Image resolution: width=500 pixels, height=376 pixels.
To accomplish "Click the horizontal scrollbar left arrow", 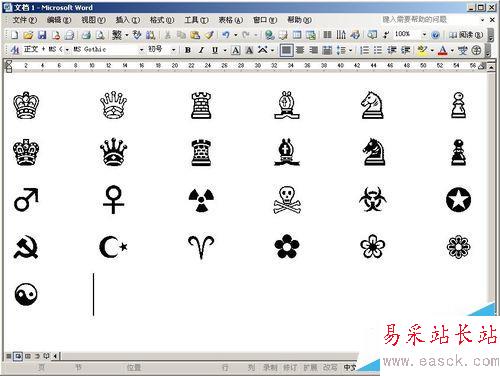I will 55,356.
